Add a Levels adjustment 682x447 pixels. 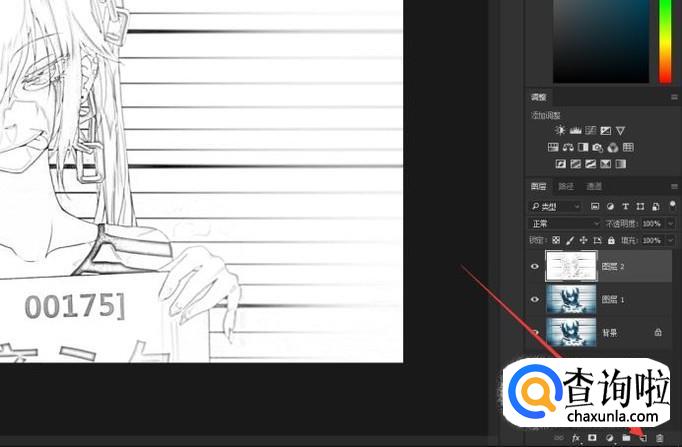[575, 130]
